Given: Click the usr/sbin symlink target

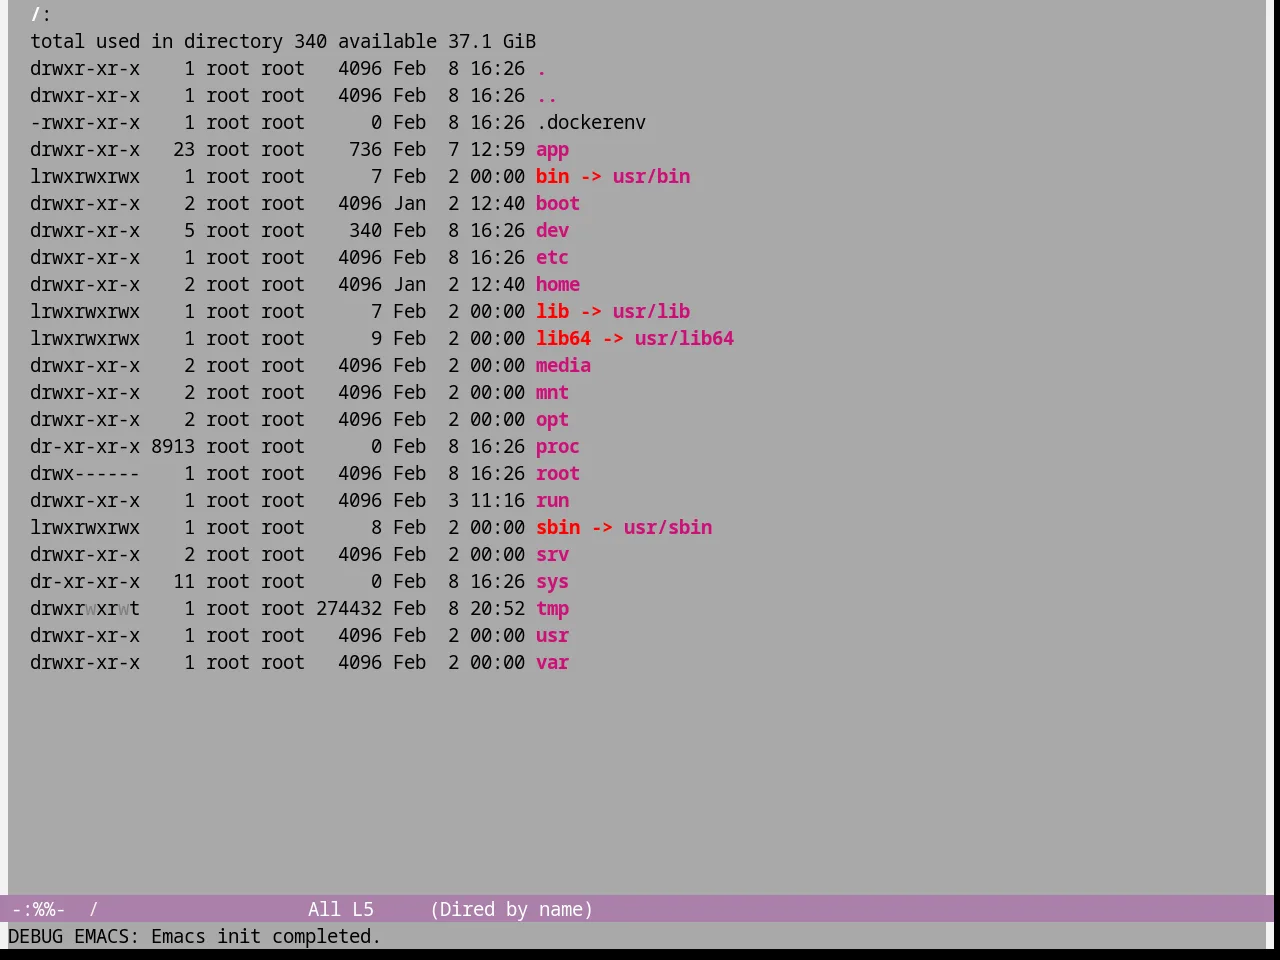Looking at the screenshot, I should coord(668,527).
